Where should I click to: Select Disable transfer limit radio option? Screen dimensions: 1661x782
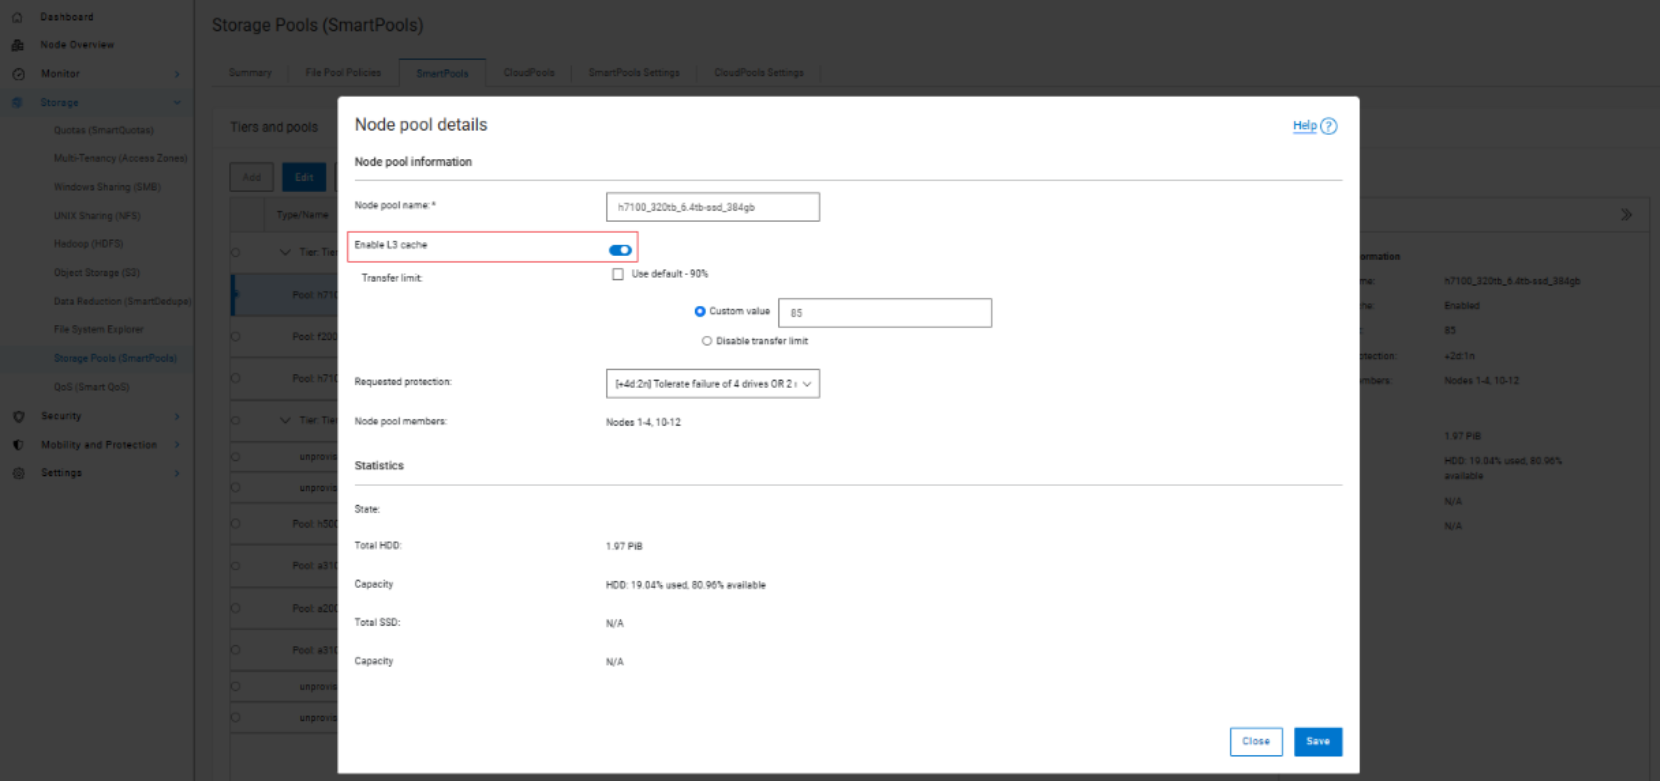point(707,341)
